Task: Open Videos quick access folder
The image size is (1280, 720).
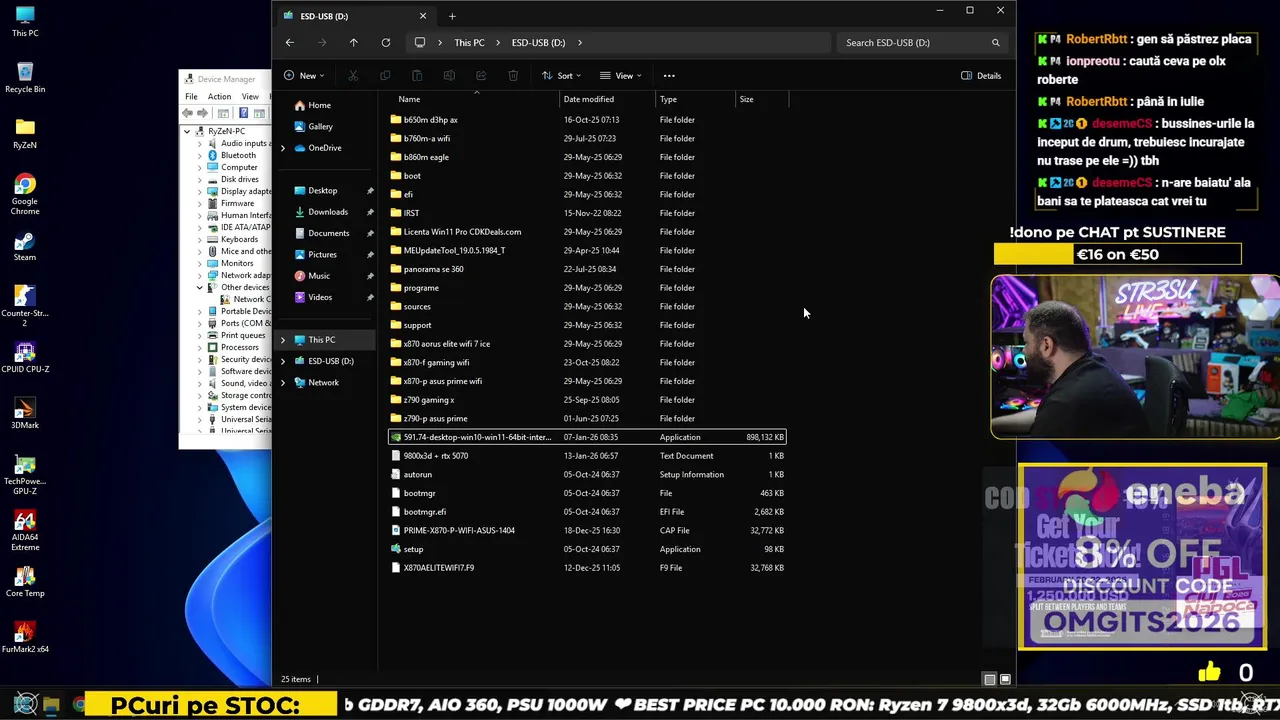Action: pos(320,297)
